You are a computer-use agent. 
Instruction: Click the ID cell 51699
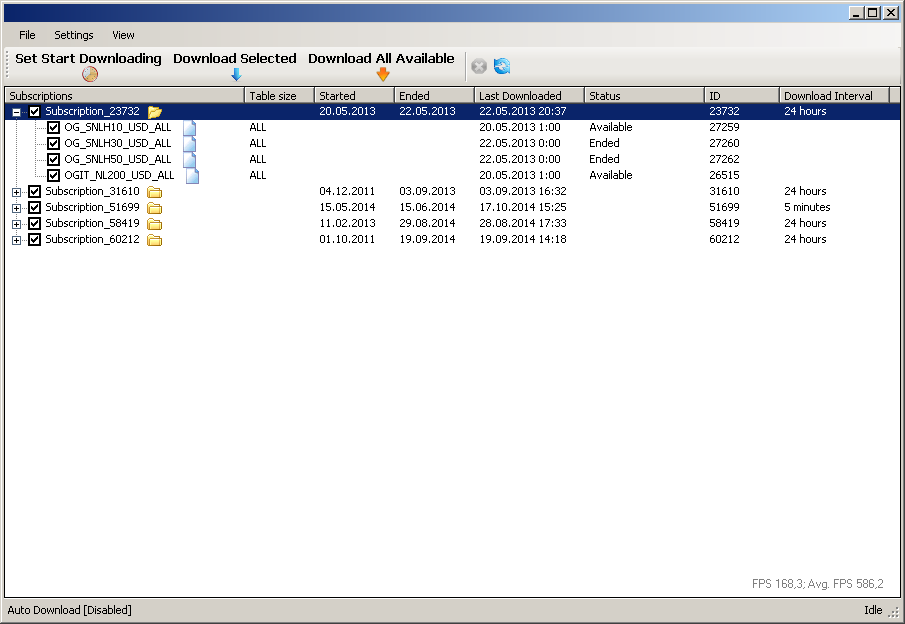pos(724,207)
